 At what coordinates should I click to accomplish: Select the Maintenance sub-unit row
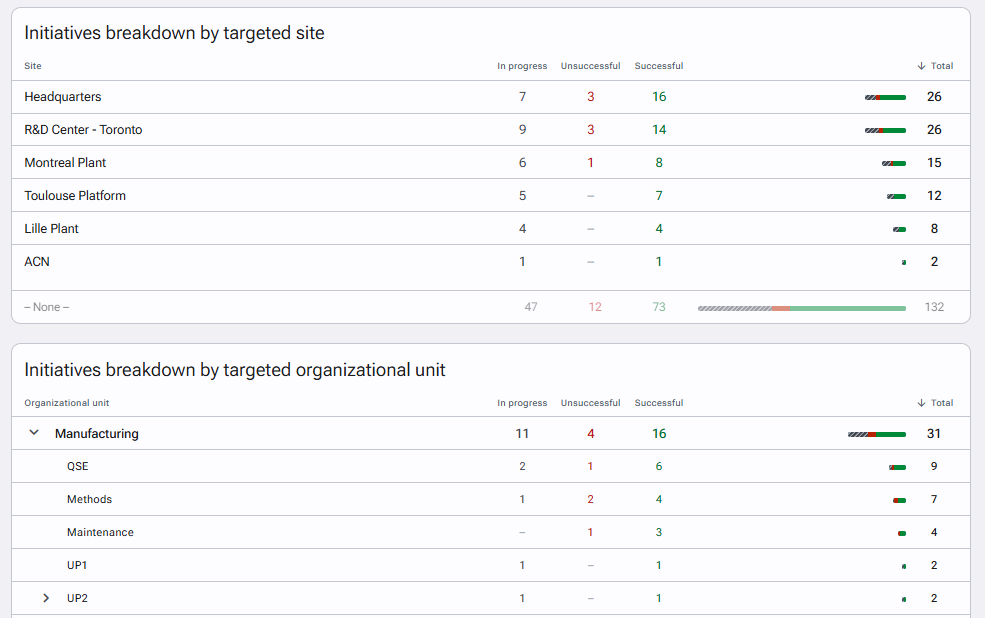[491, 532]
